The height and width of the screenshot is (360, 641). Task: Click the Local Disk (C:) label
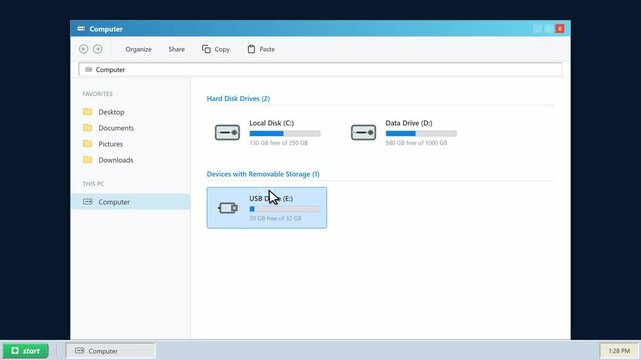(271, 123)
